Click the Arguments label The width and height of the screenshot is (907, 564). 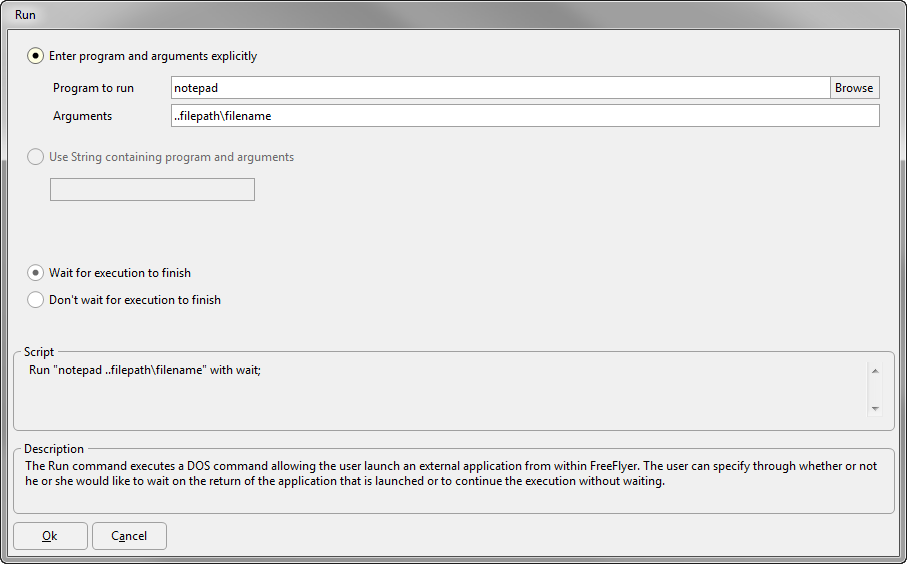pyautogui.click(x=82, y=116)
